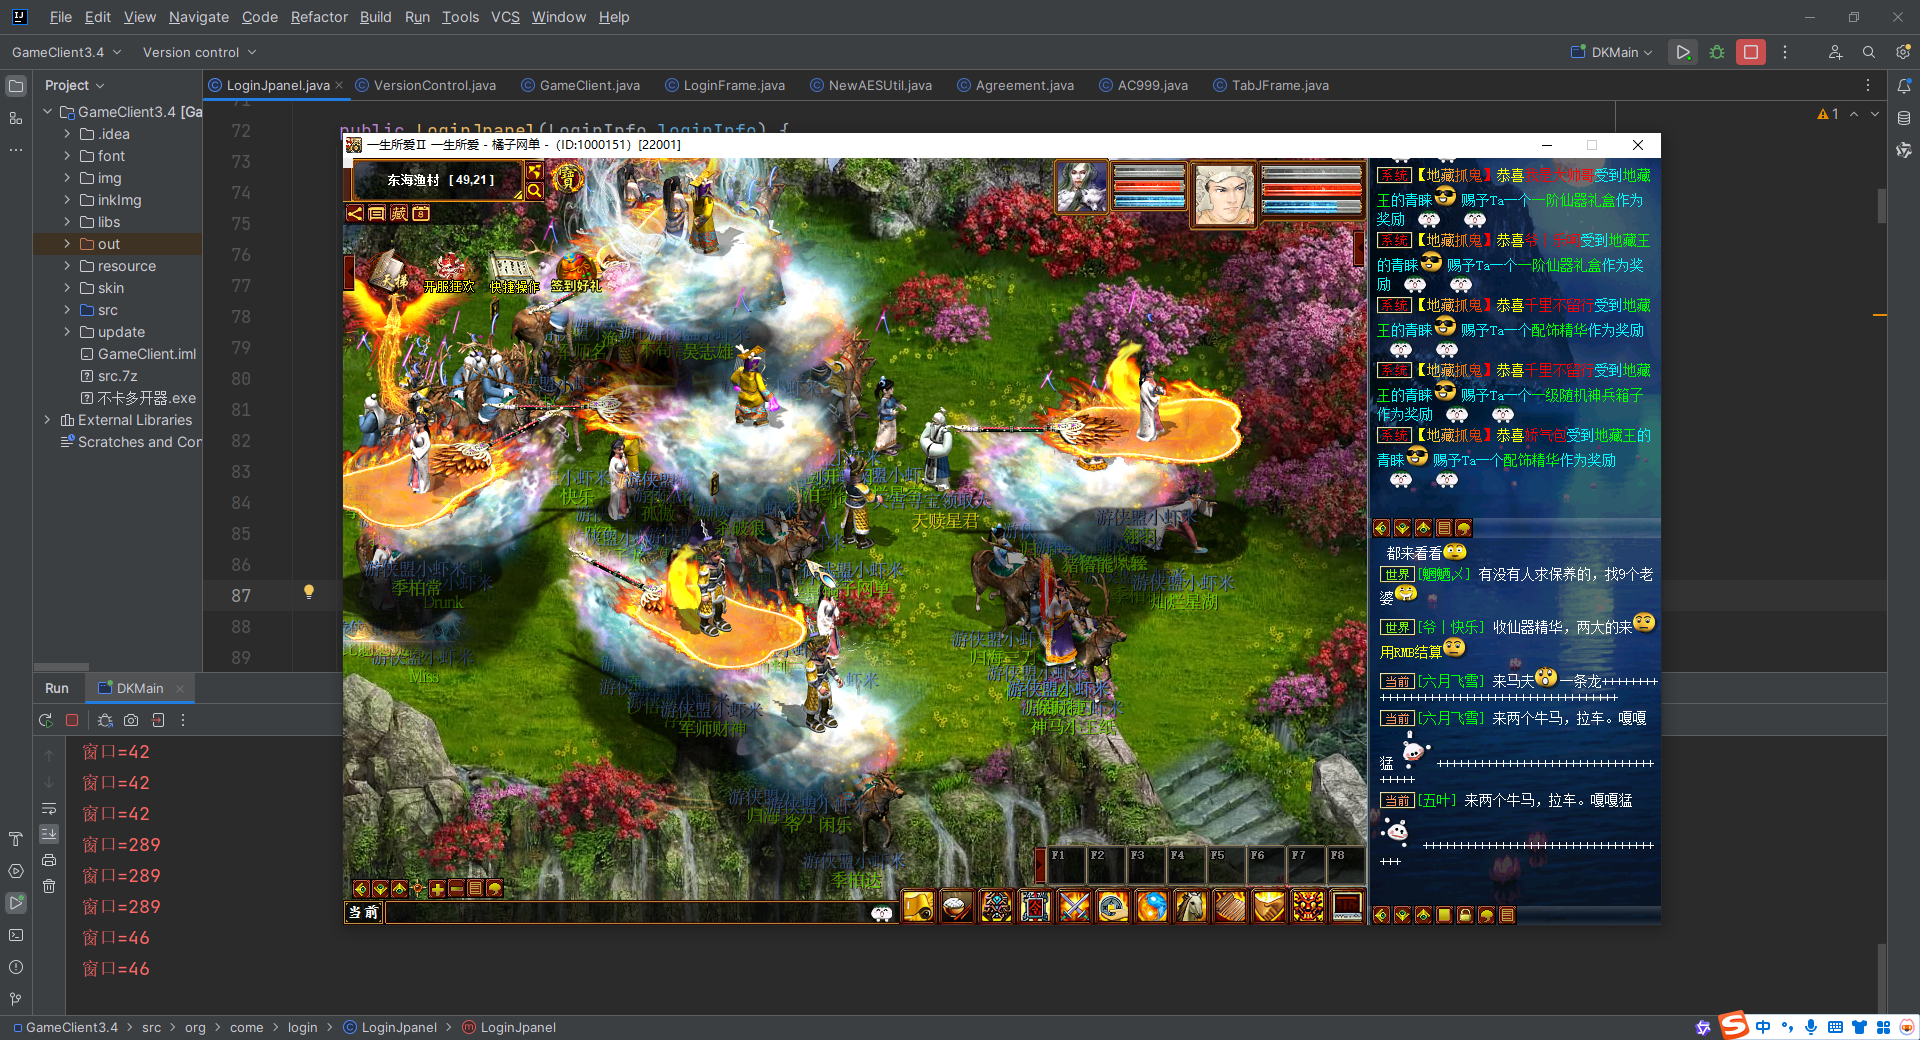
Task: Toggle the Services tool window button
Action: tap(16, 871)
